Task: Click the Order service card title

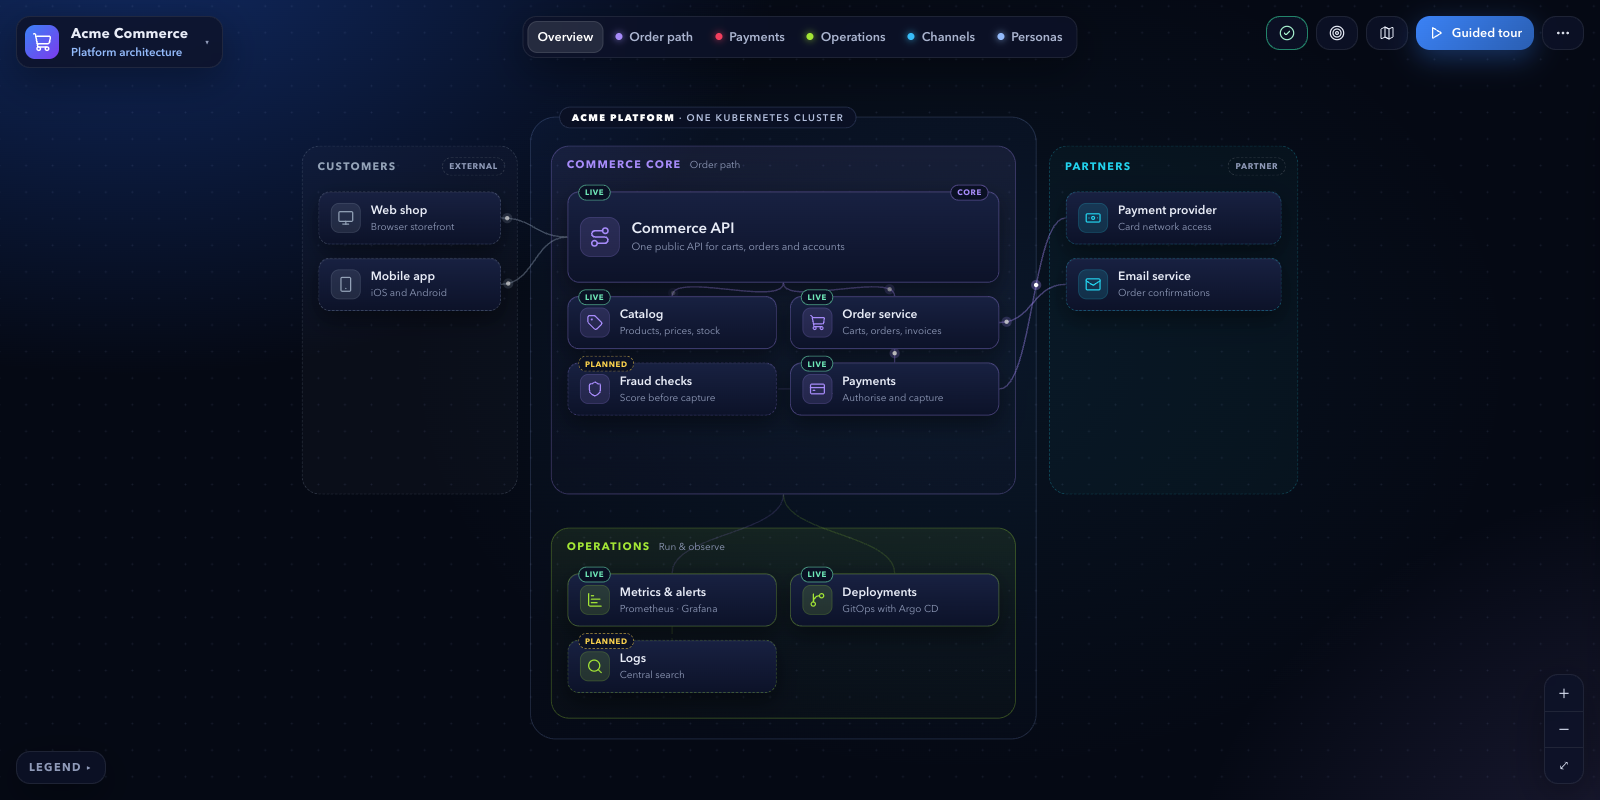Action: tap(879, 314)
